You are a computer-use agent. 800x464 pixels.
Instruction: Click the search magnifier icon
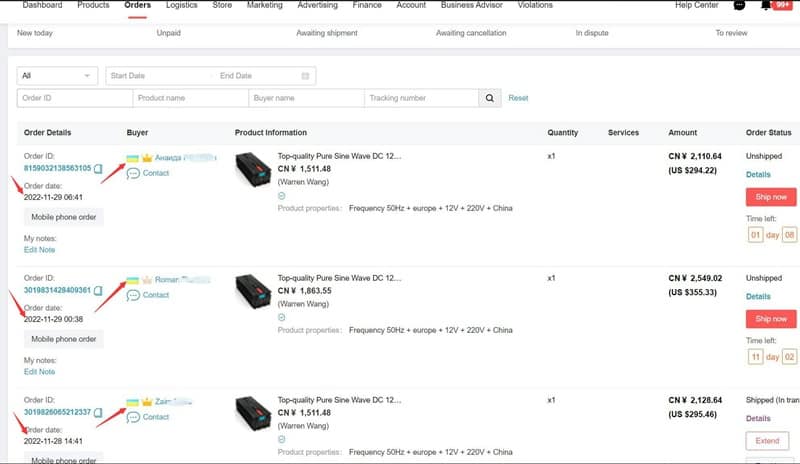(x=489, y=98)
